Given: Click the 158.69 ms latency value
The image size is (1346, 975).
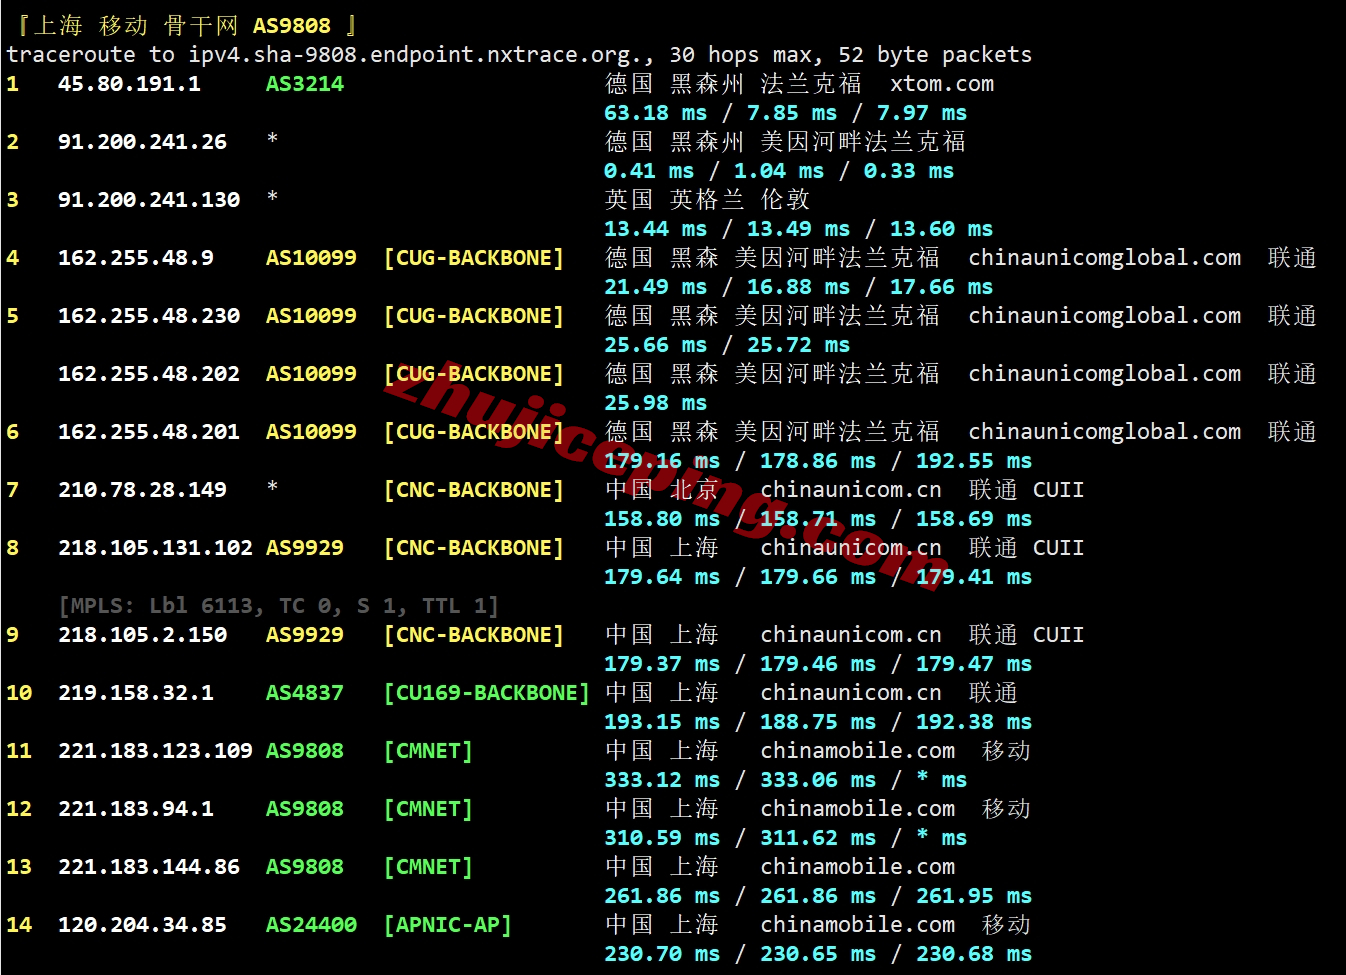Looking at the screenshot, I should 974,519.
